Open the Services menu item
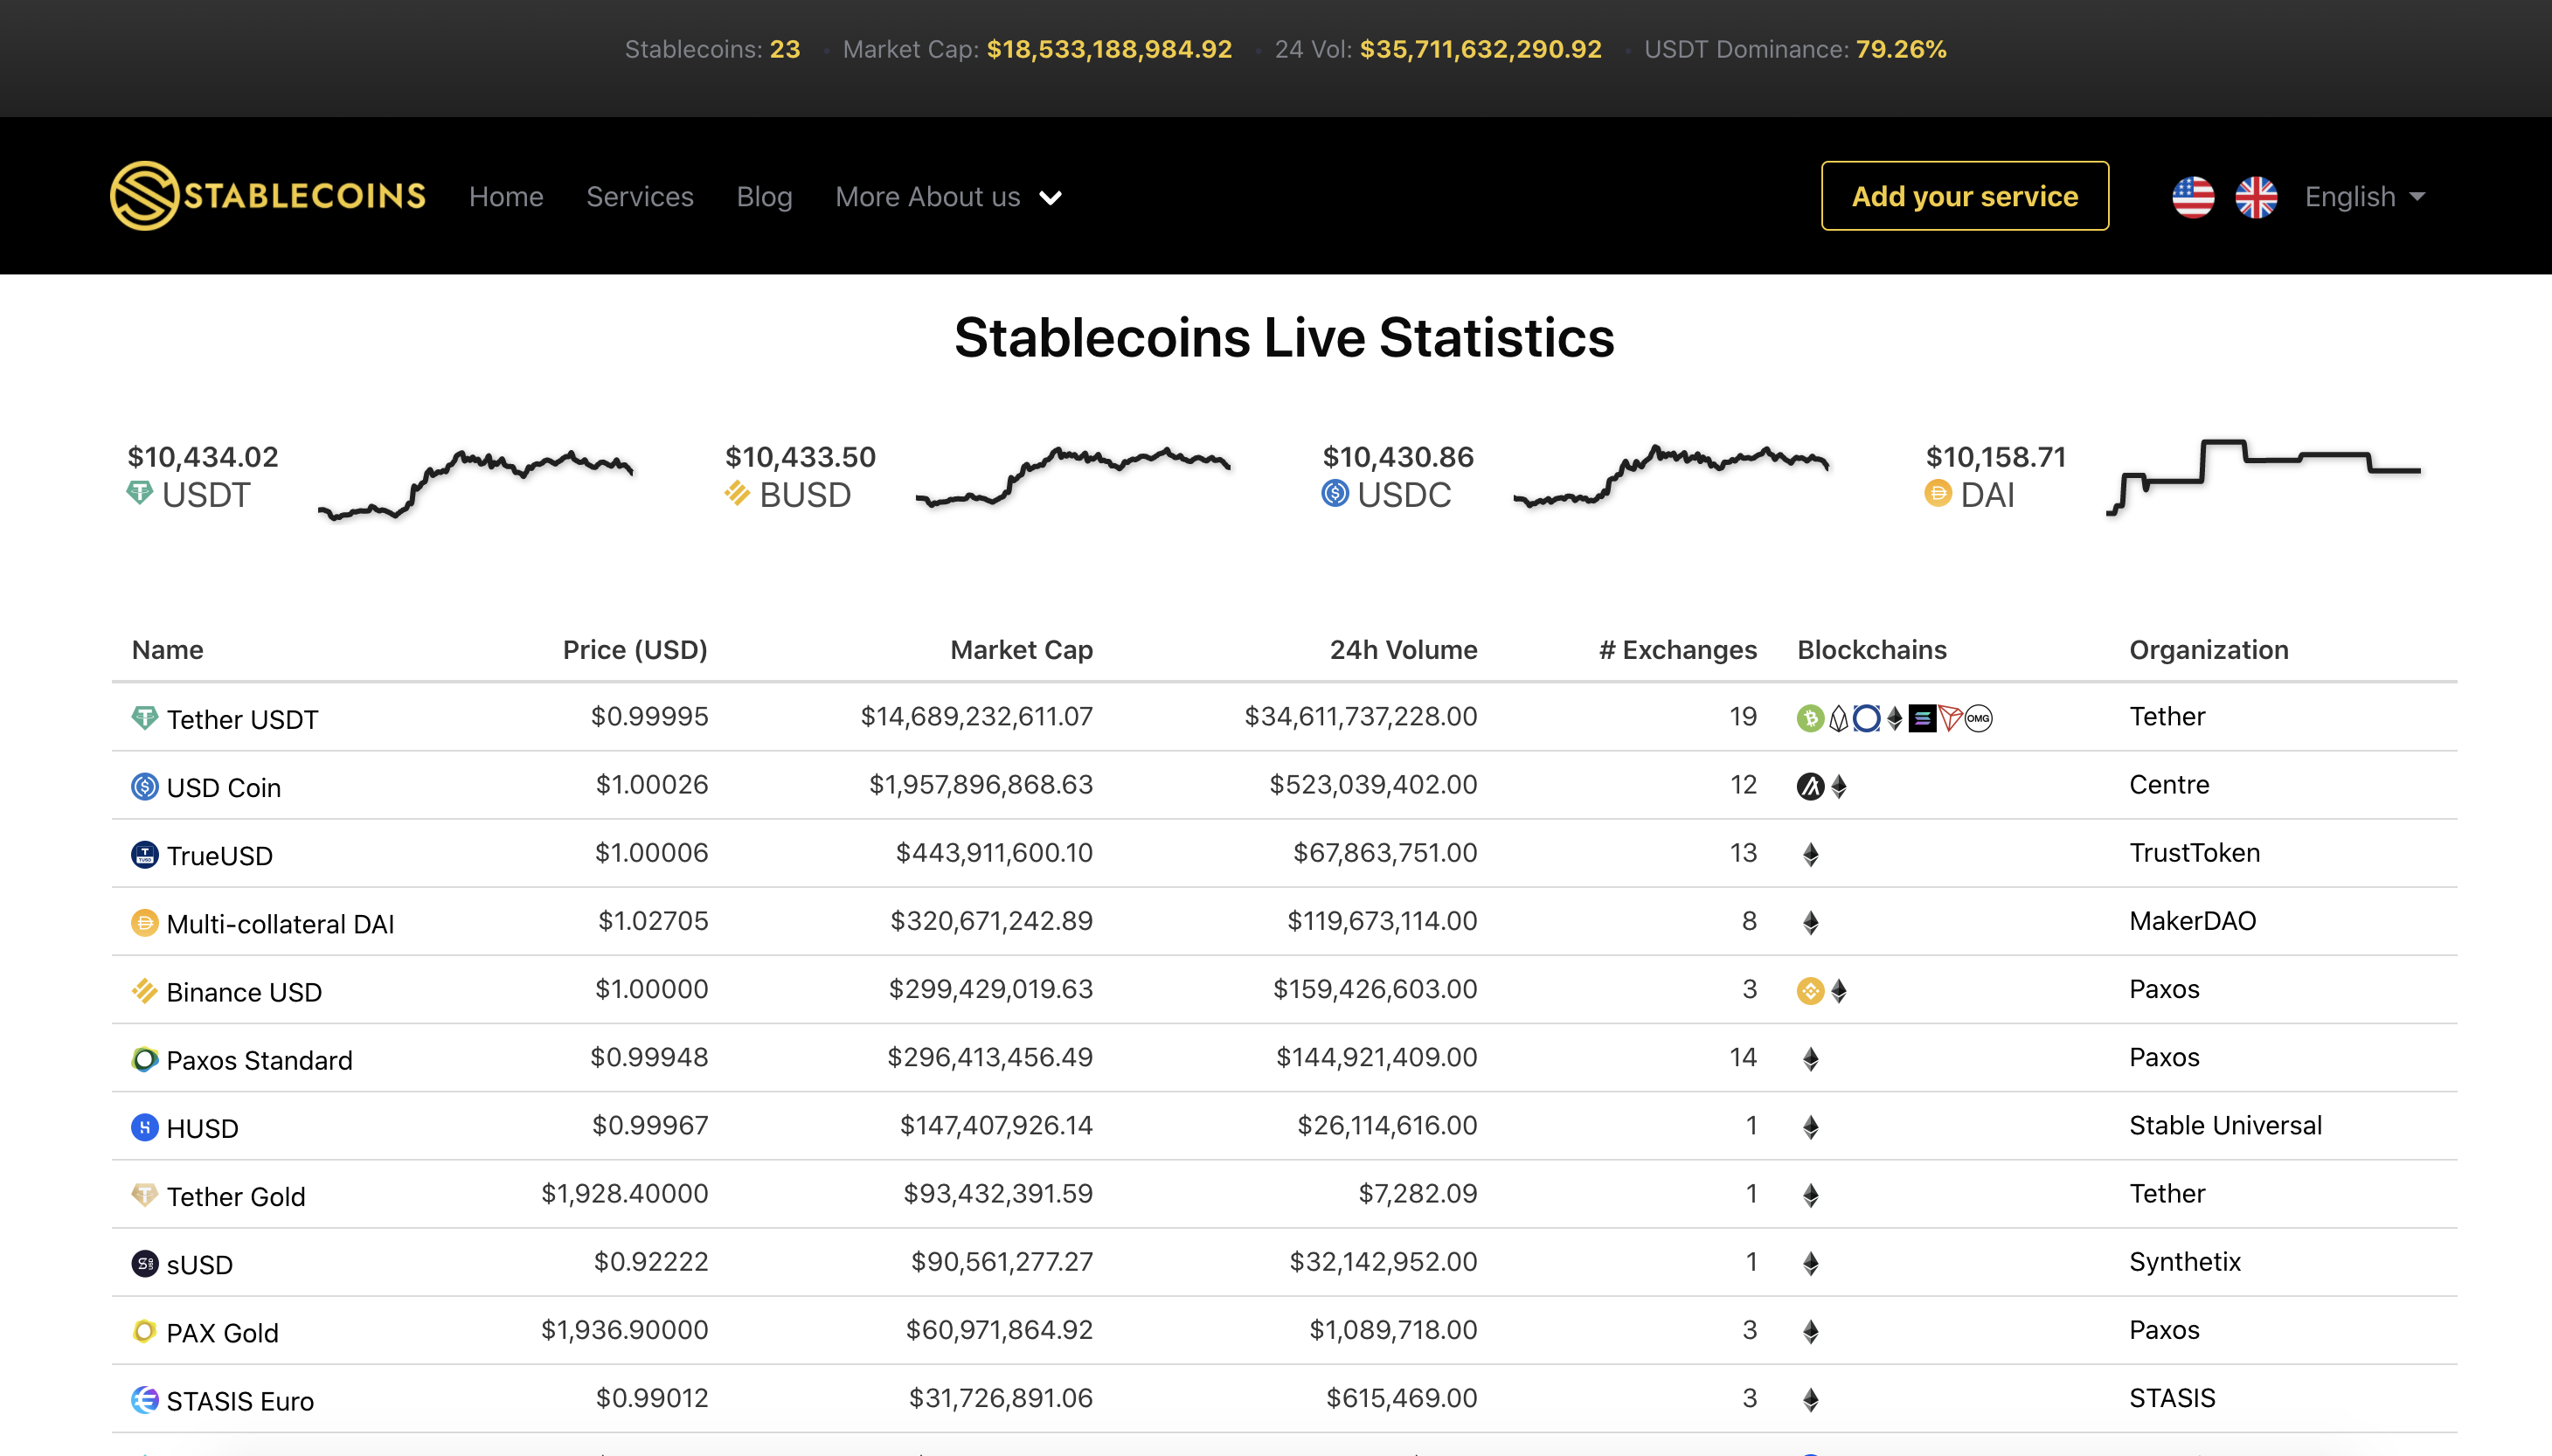The image size is (2552, 1456). point(640,197)
